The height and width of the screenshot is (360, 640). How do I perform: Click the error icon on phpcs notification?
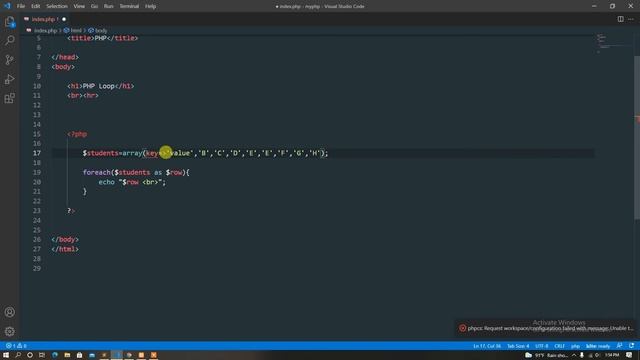462,328
